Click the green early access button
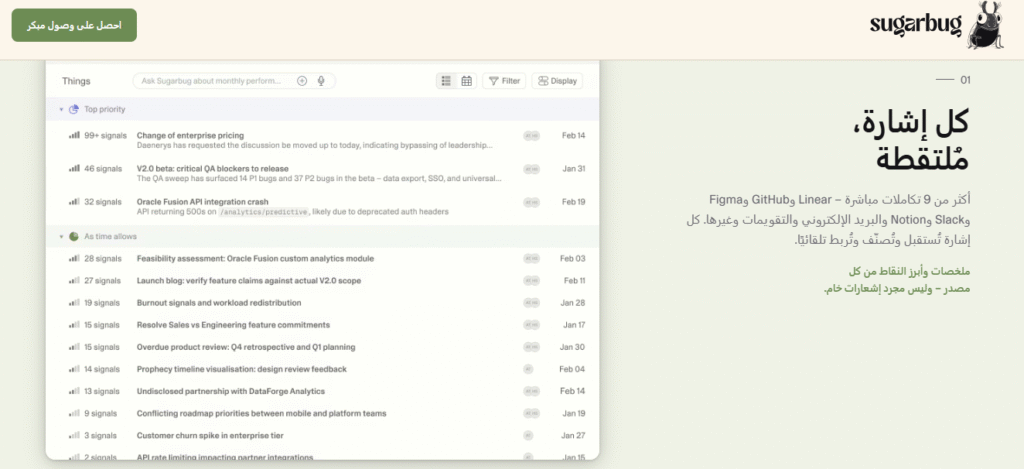This screenshot has width=1024, height=469. (x=74, y=25)
